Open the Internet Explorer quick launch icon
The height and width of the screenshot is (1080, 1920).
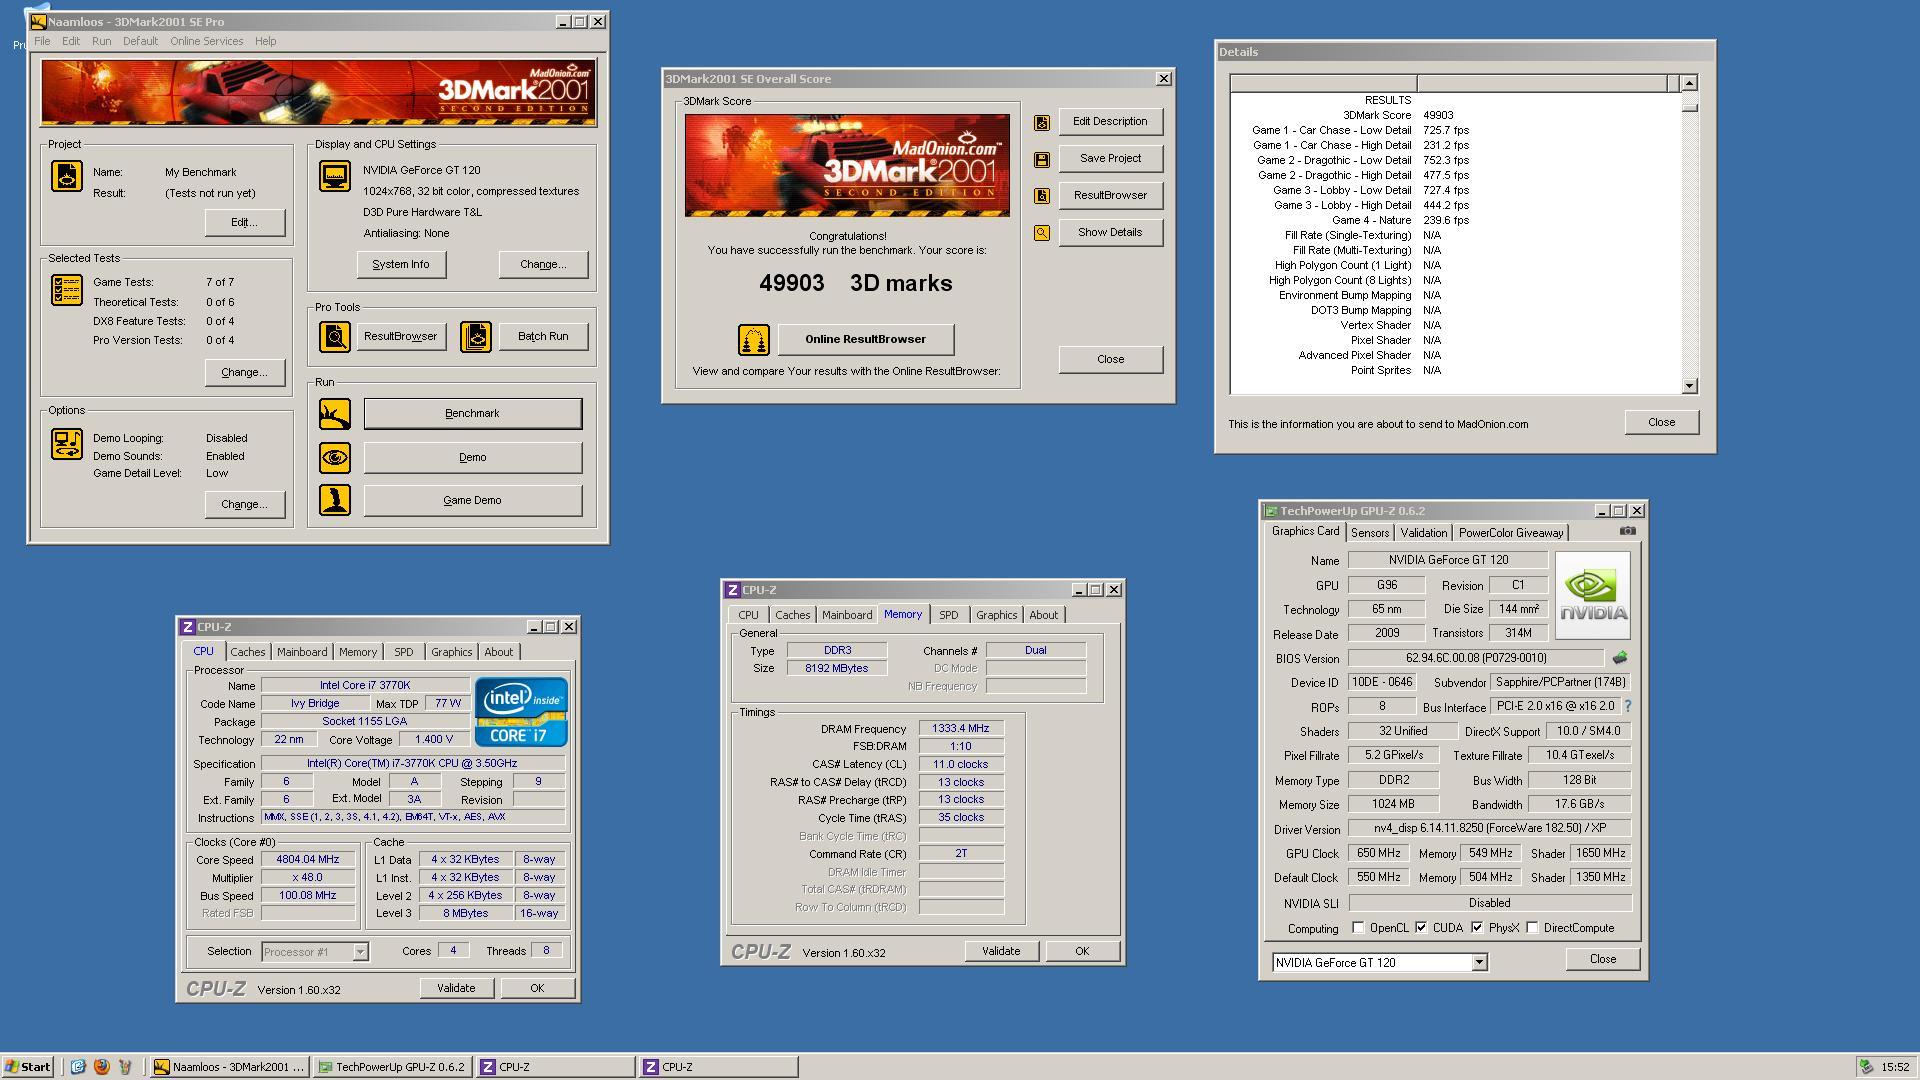(x=78, y=1067)
